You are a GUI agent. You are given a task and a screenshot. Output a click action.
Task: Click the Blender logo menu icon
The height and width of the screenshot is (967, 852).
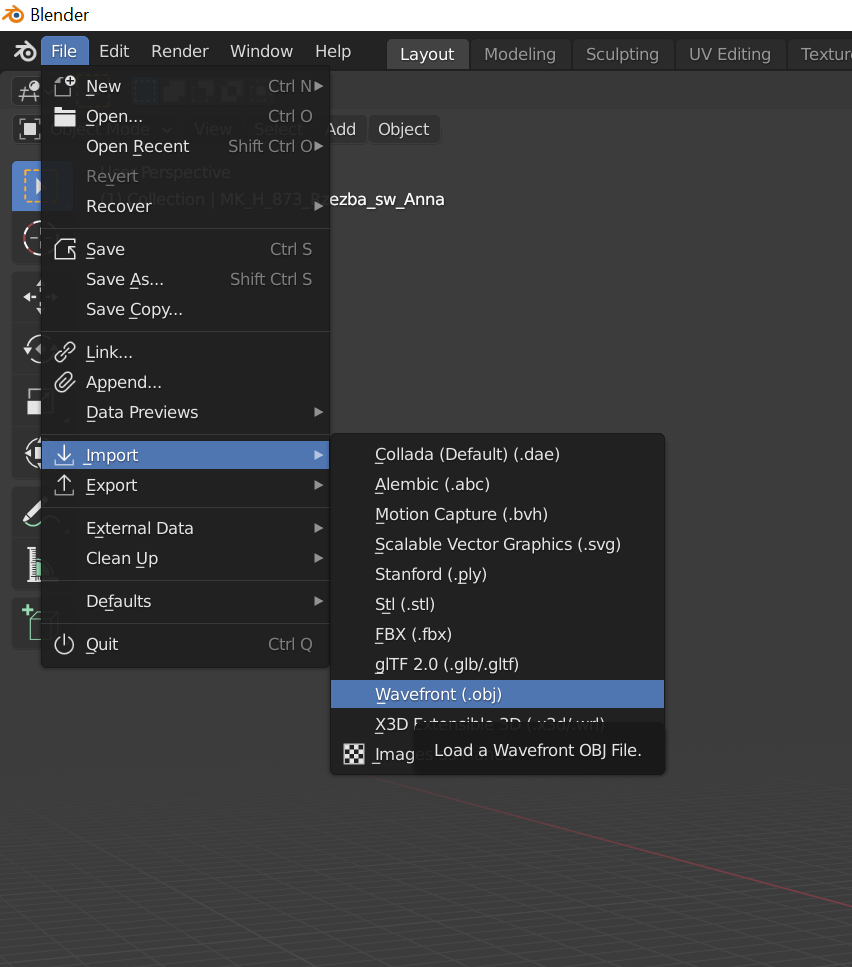(25, 51)
